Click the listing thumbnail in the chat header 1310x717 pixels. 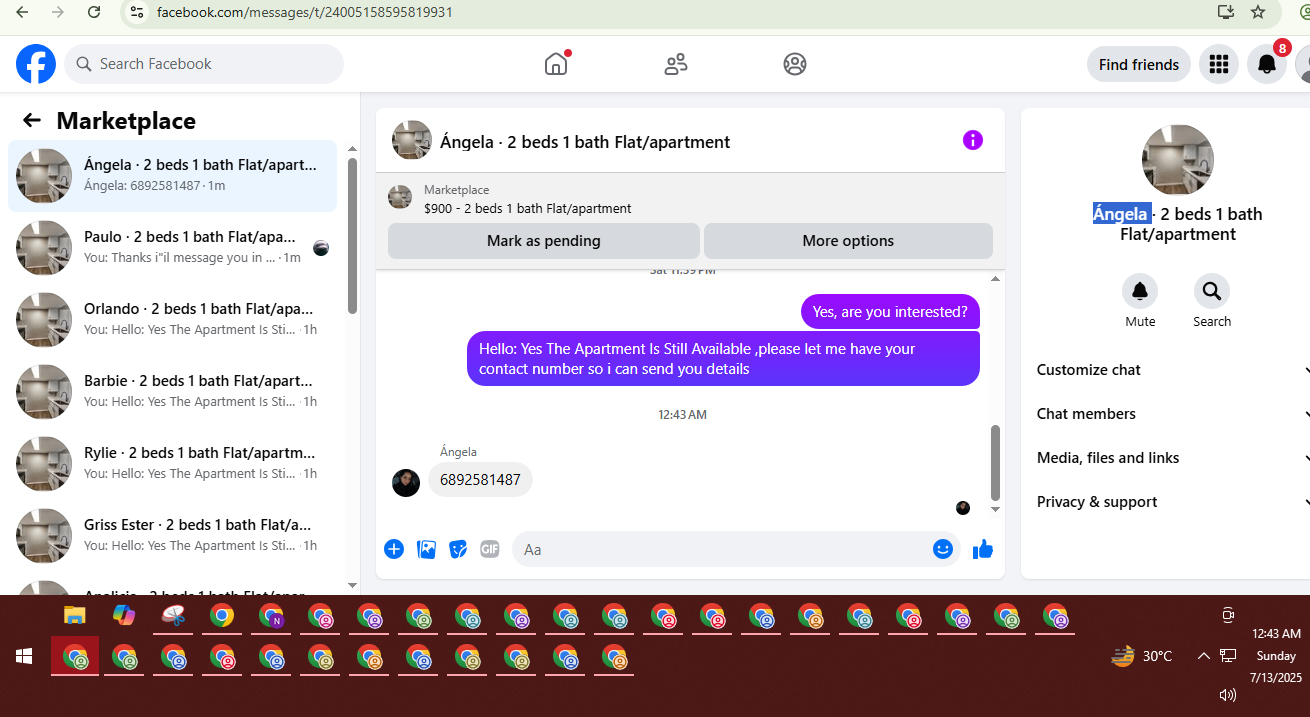(x=412, y=141)
